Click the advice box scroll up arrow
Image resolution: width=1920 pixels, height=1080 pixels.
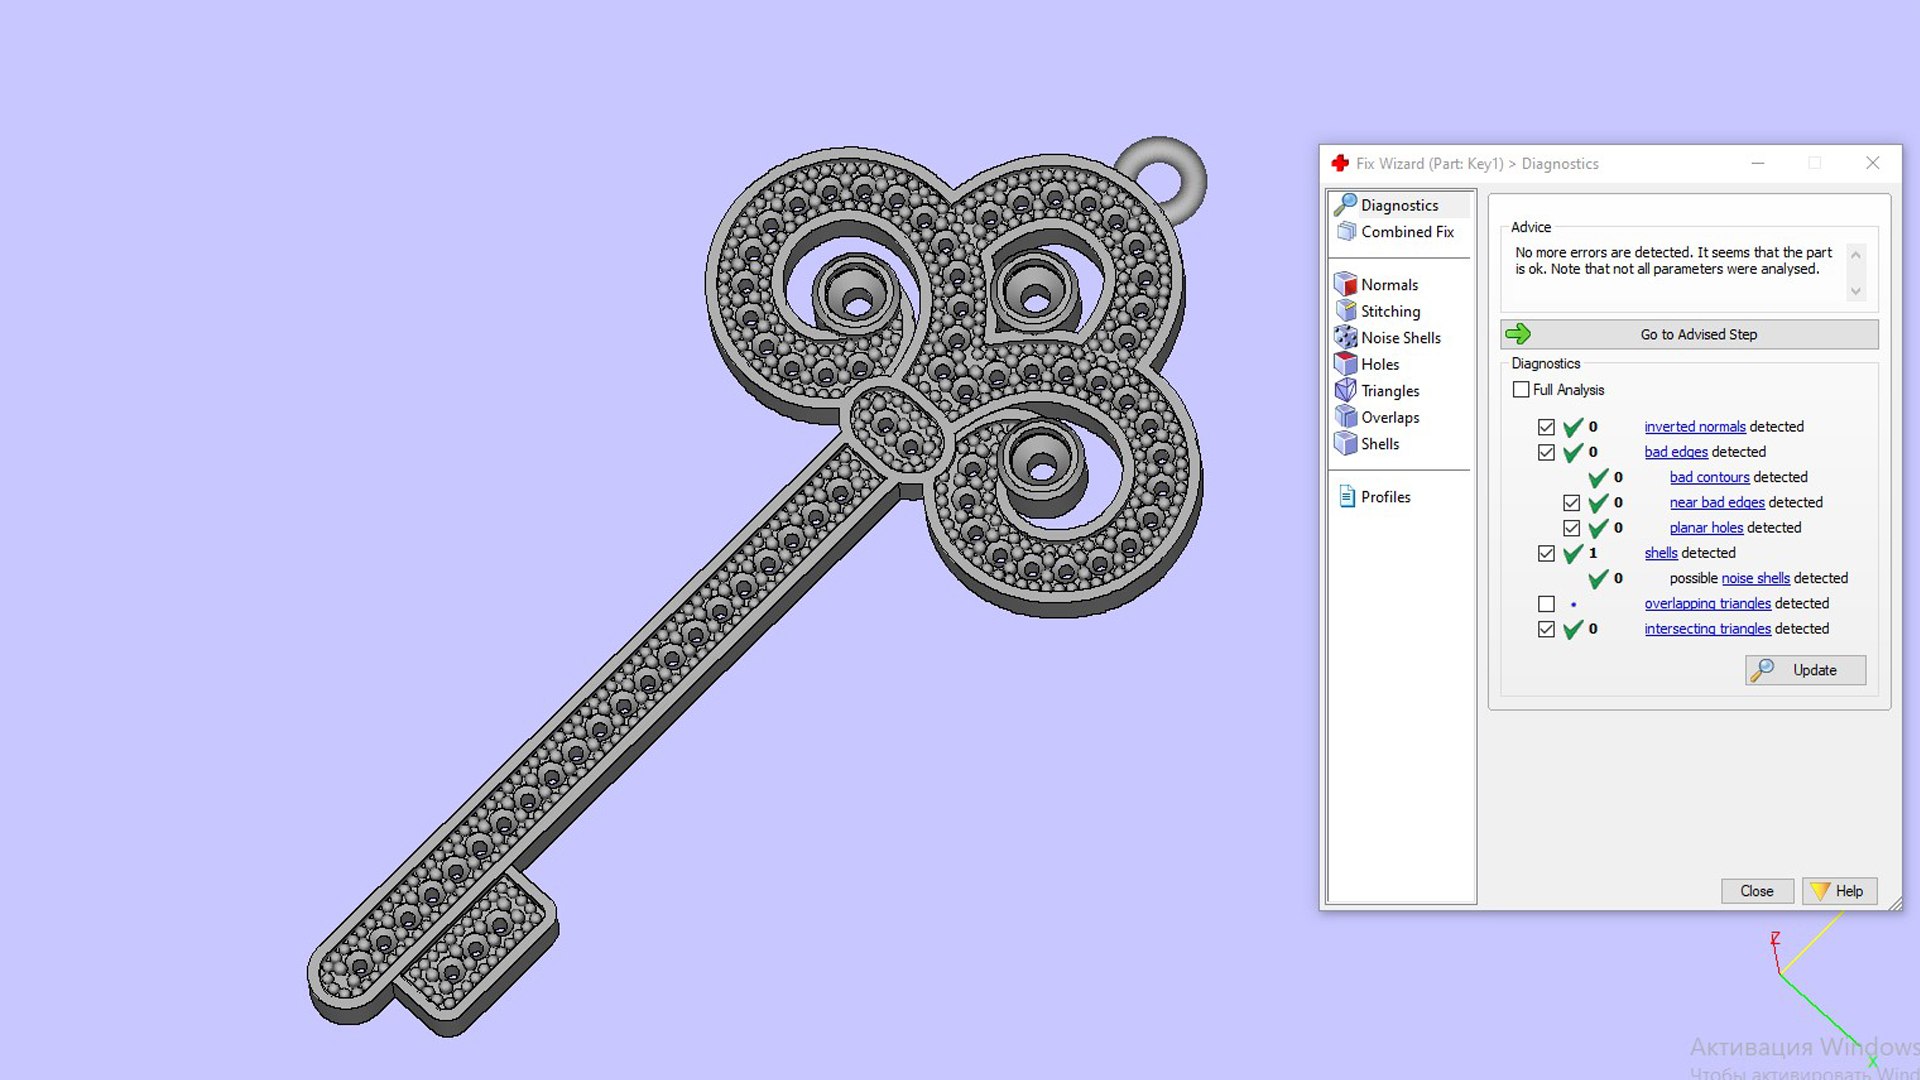click(x=1856, y=254)
